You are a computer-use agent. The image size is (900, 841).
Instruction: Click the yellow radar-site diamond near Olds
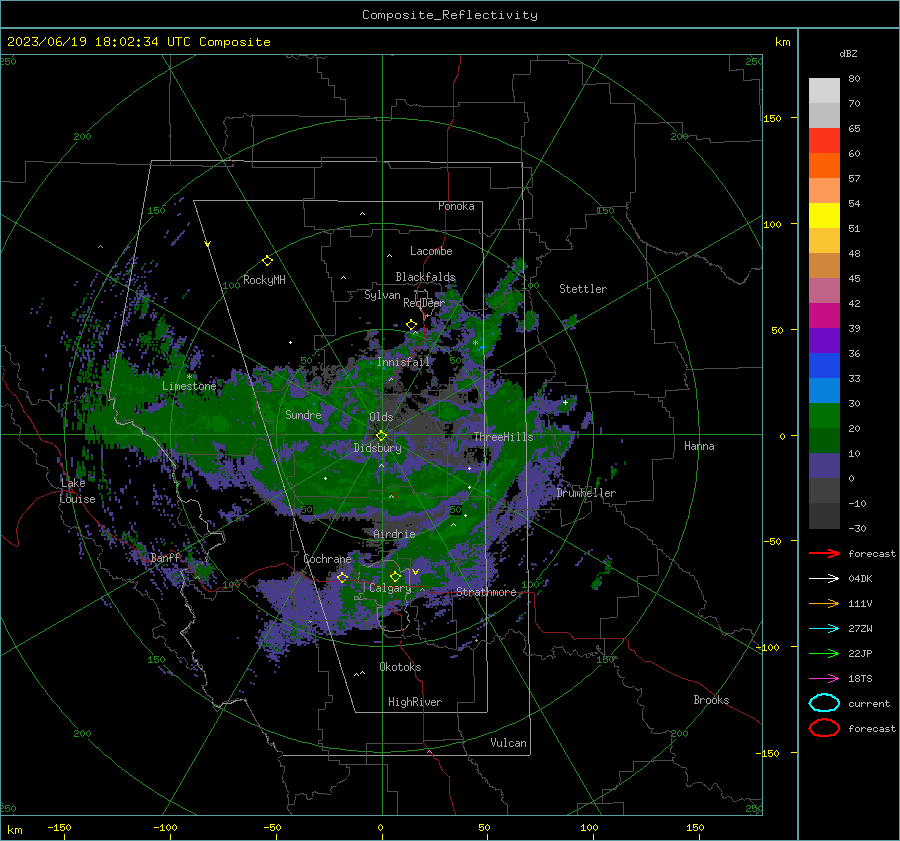(381, 436)
